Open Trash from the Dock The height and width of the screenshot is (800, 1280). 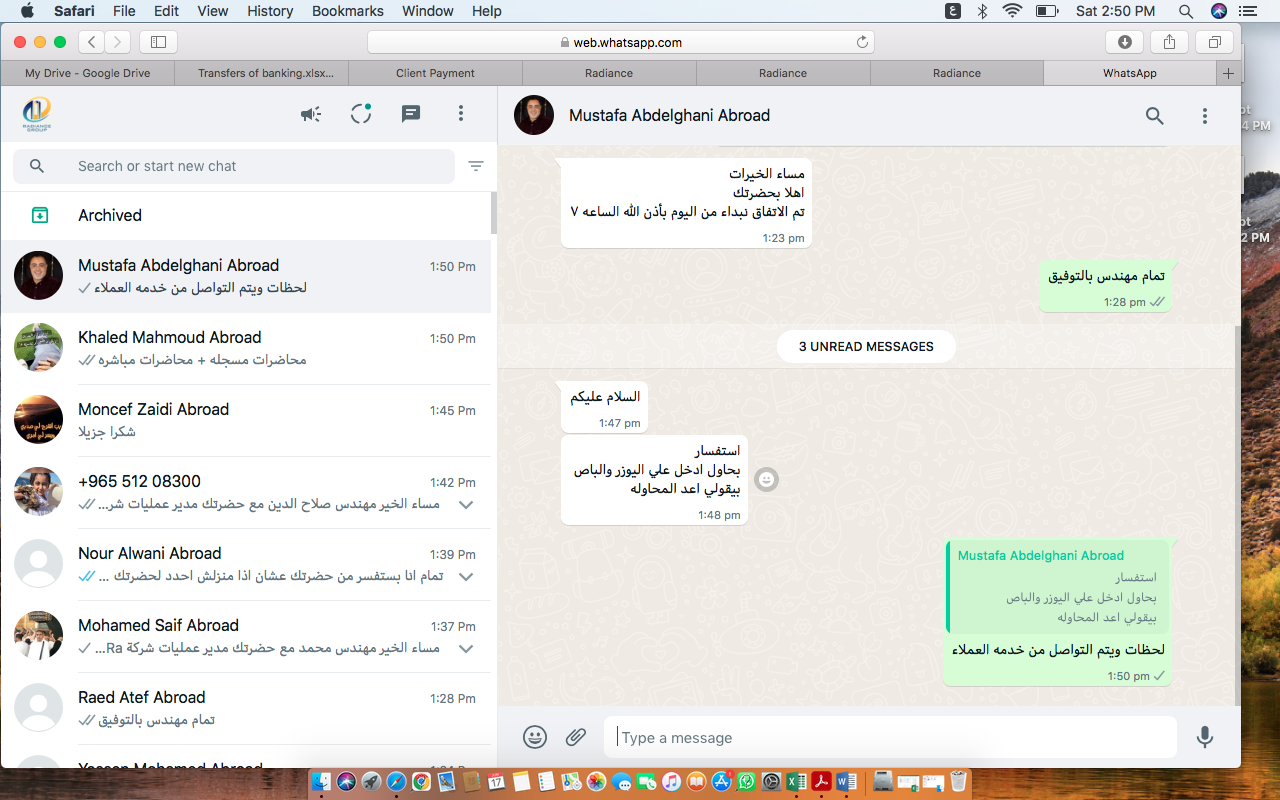pos(958,782)
